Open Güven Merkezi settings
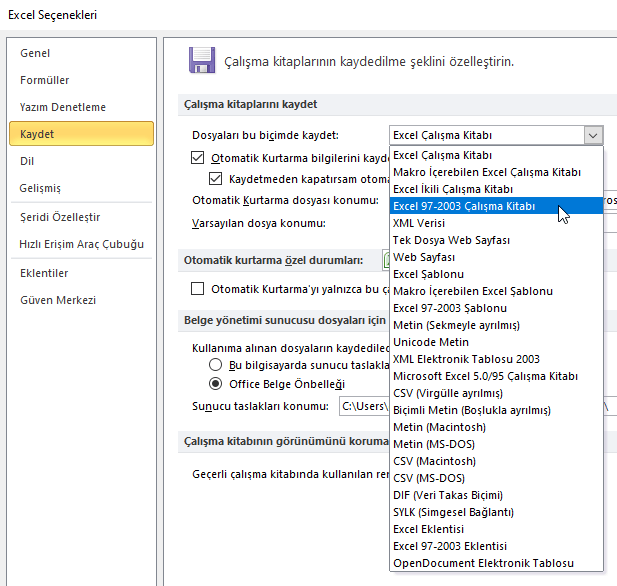Image resolution: width=617 pixels, height=586 pixels. (x=81, y=300)
